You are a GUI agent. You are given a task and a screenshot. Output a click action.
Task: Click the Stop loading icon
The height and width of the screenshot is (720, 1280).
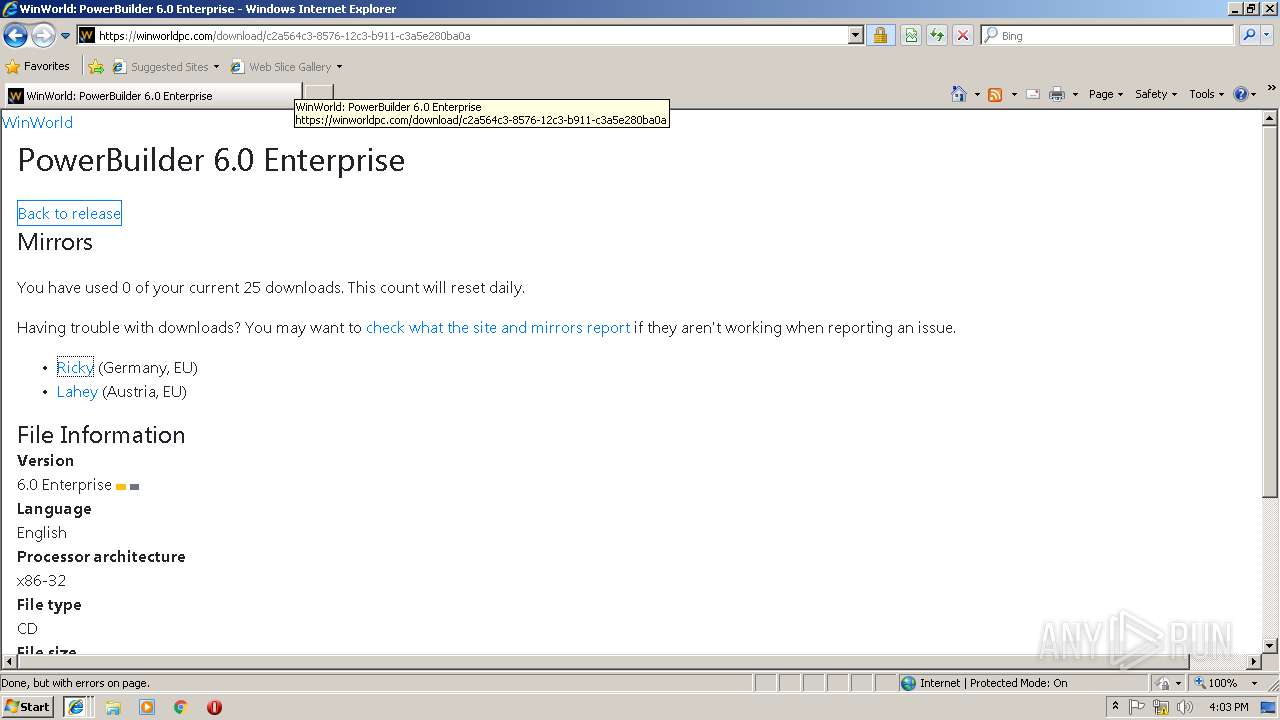(963, 35)
